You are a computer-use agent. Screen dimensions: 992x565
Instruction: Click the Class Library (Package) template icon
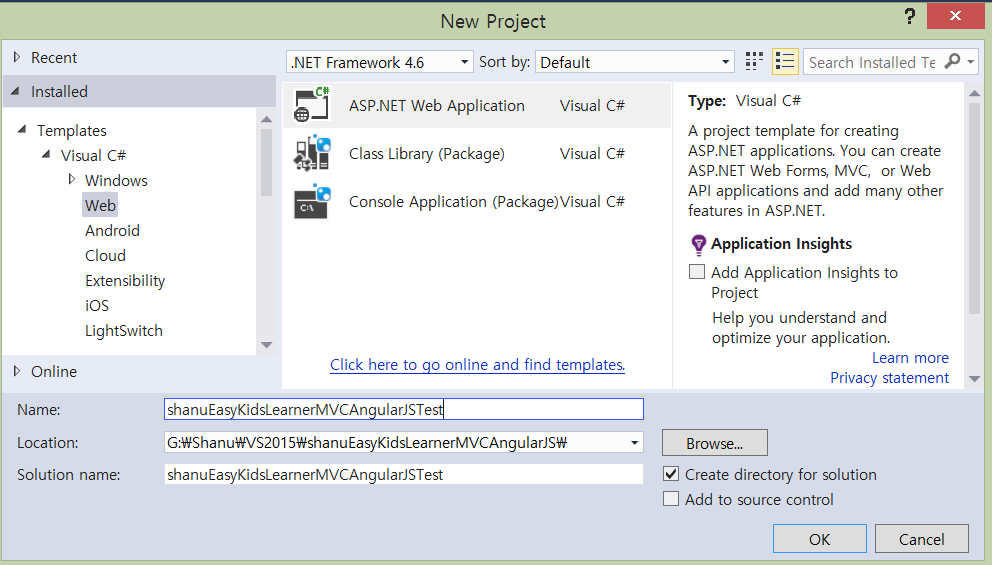(x=312, y=153)
